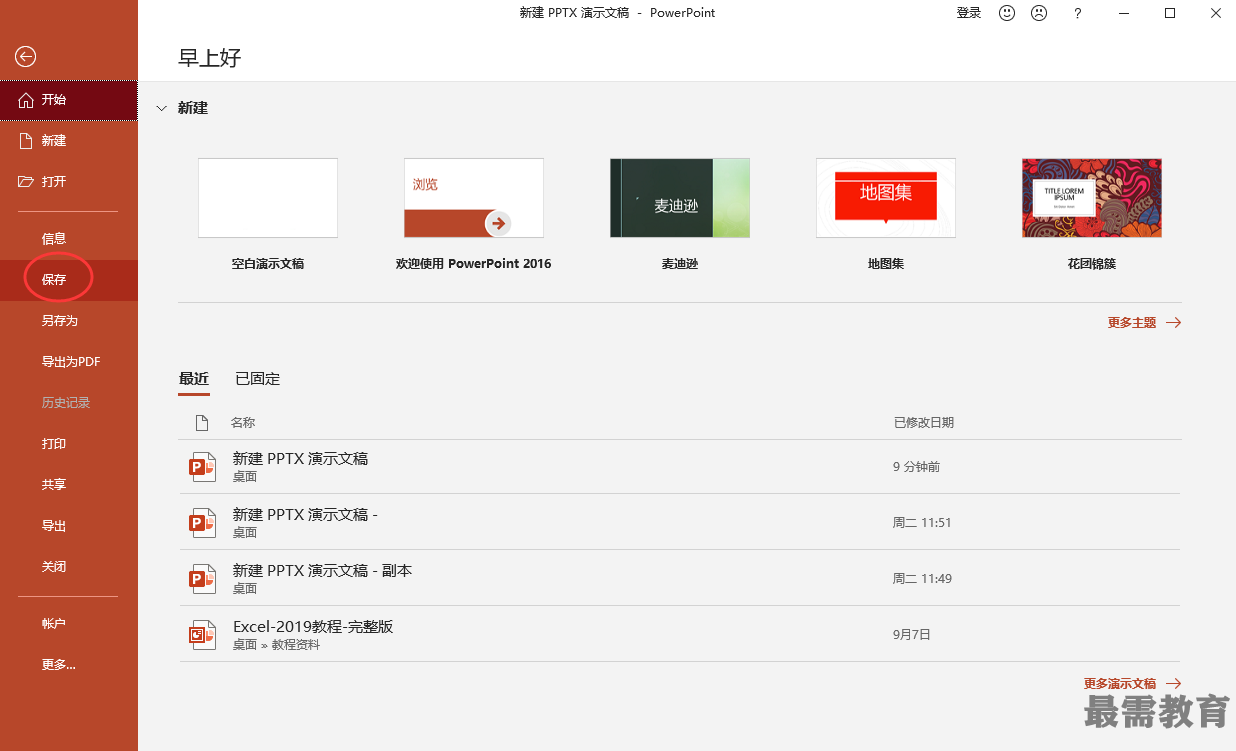
Task: Click the 名称 column header
Action: coord(243,423)
